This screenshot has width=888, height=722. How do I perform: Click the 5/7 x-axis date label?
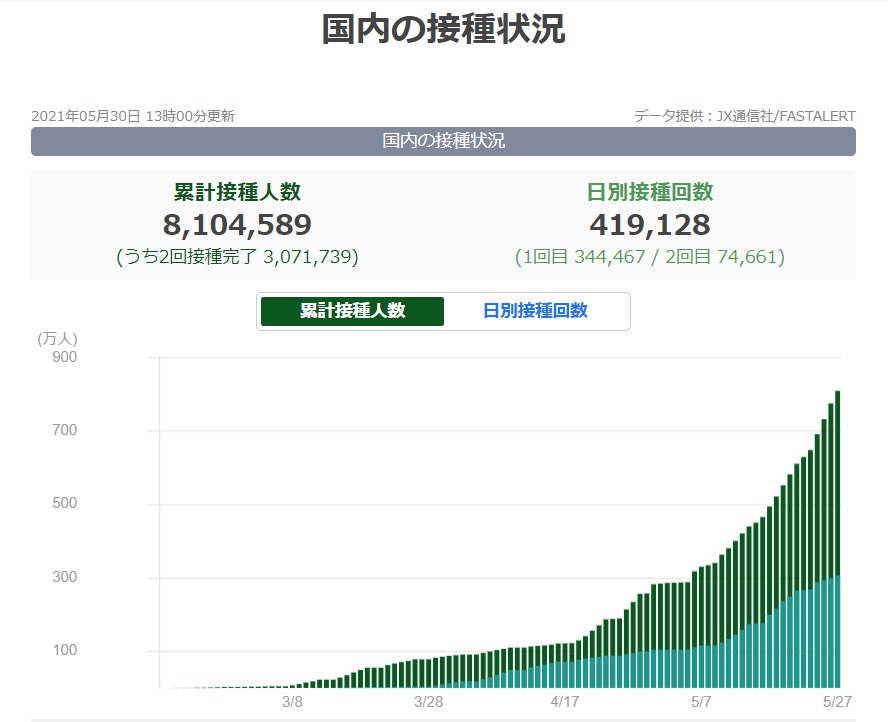pyautogui.click(x=701, y=702)
